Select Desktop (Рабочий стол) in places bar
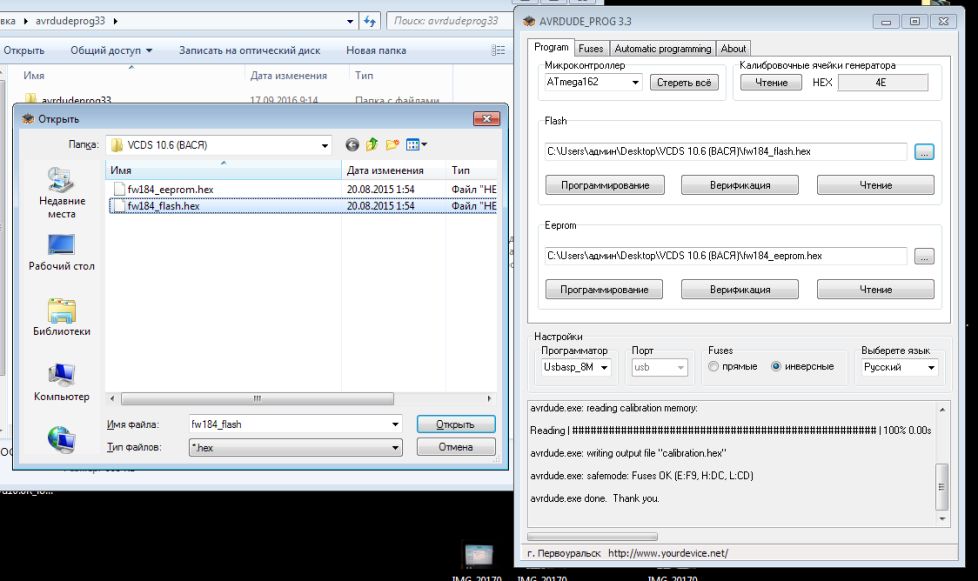This screenshot has width=978, height=581. point(62,253)
